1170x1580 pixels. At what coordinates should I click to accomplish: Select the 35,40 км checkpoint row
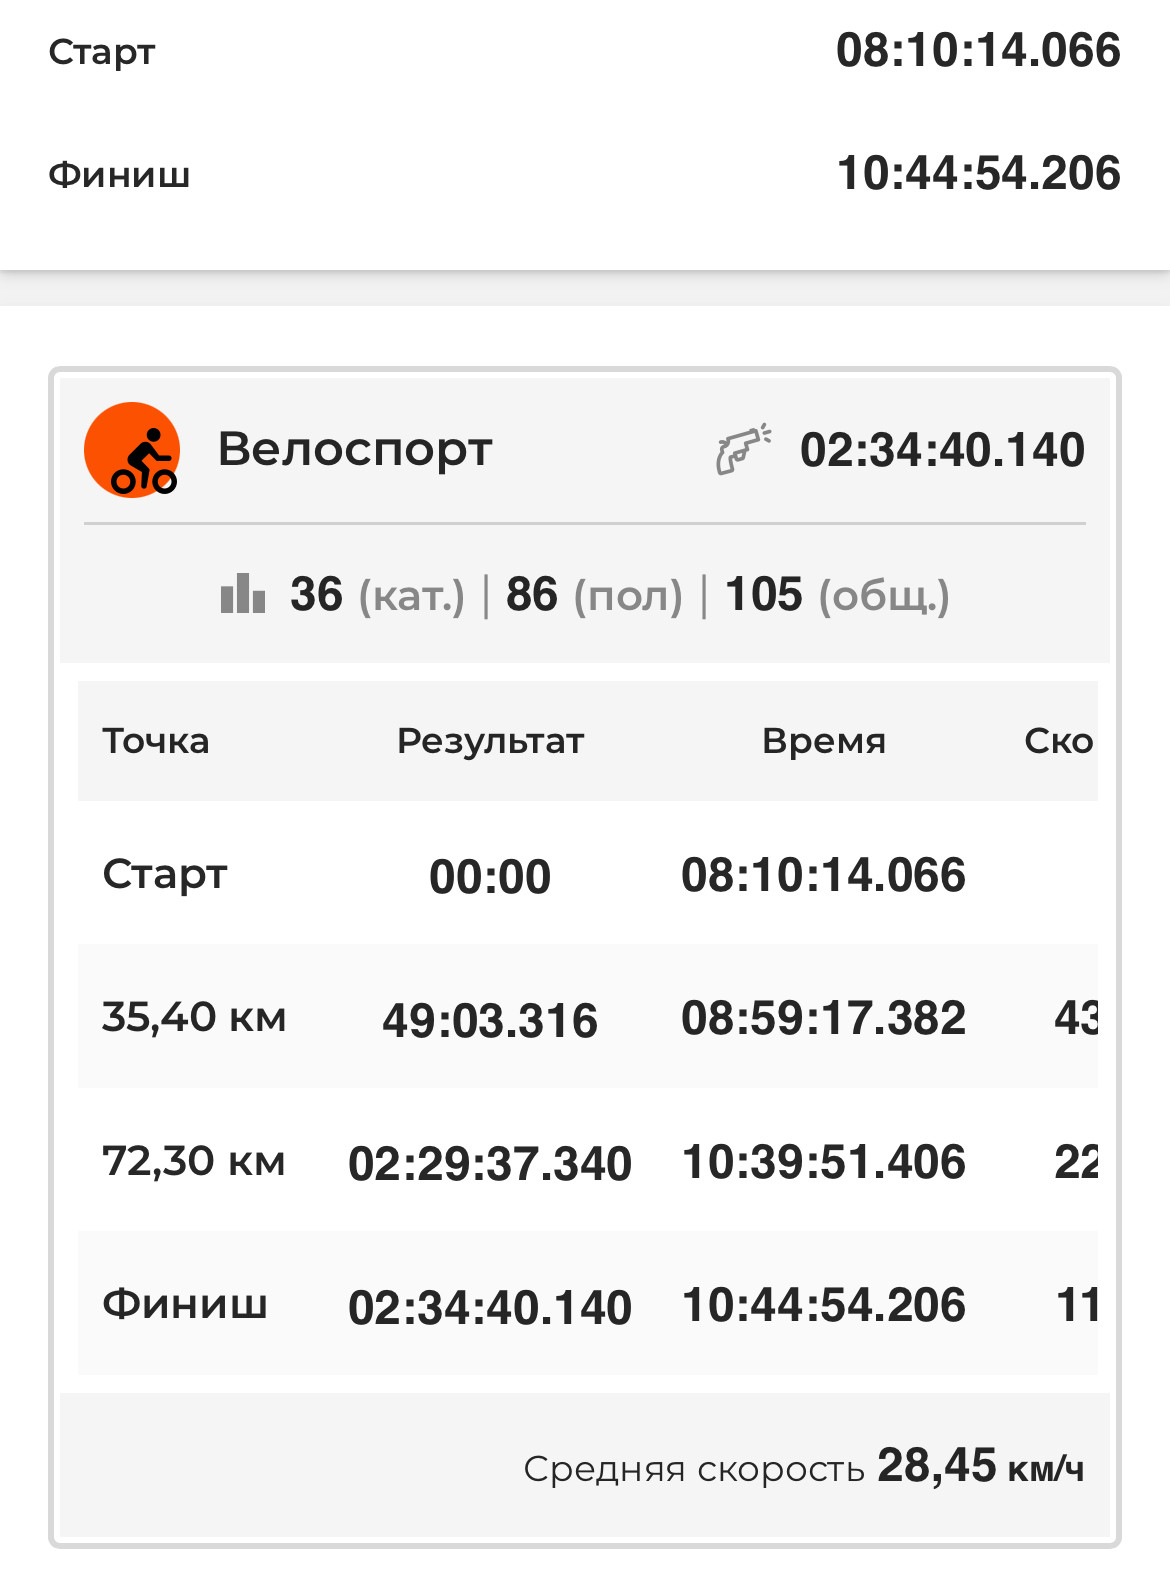(588, 1017)
